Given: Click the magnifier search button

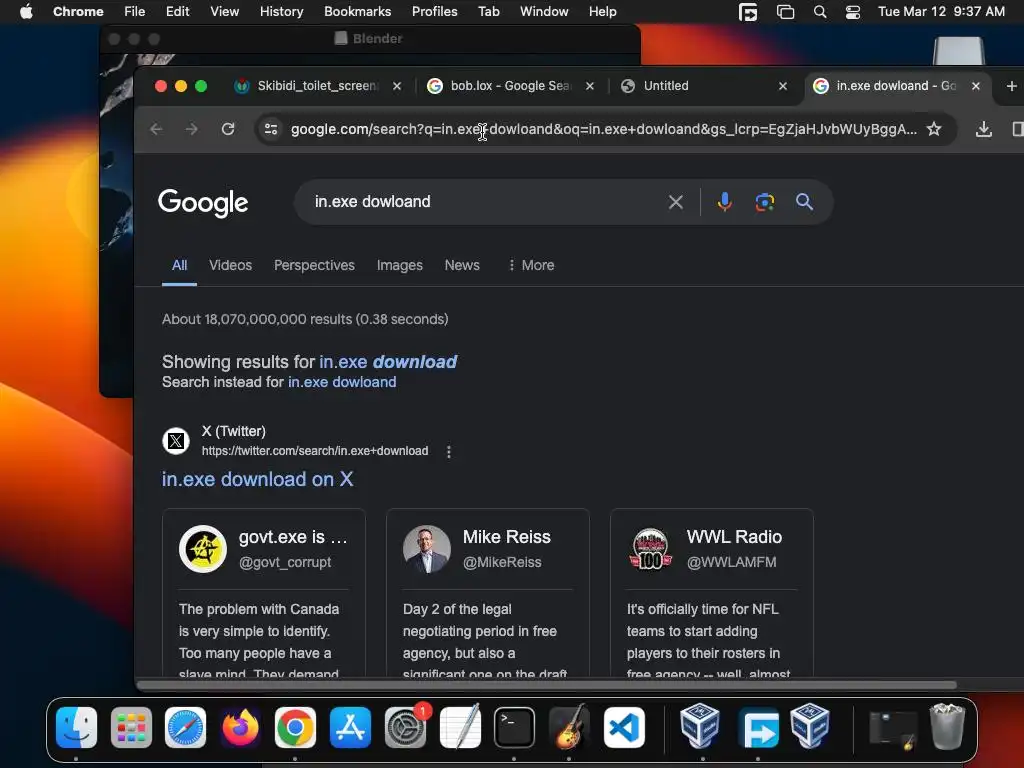Looking at the screenshot, I should tap(805, 202).
